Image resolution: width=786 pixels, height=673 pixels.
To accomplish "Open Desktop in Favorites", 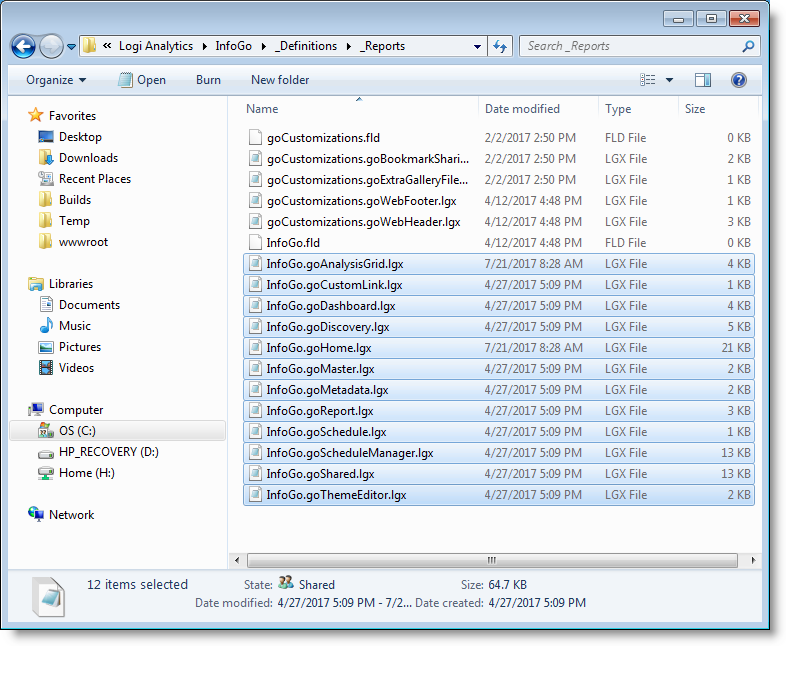I will pos(80,137).
